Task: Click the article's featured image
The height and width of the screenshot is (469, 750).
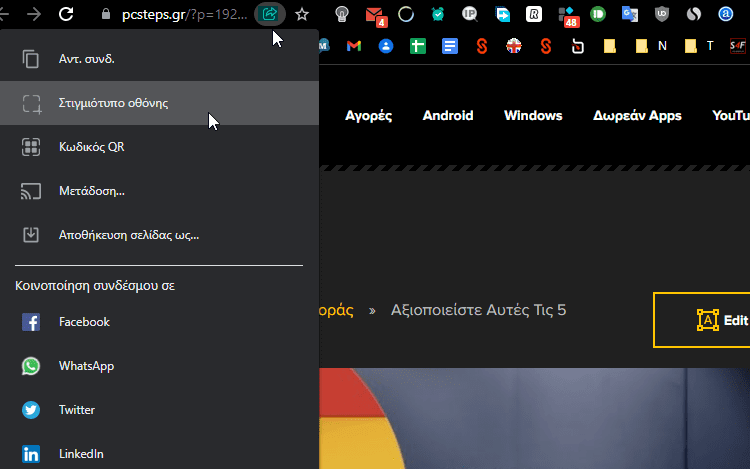Action: point(534,418)
